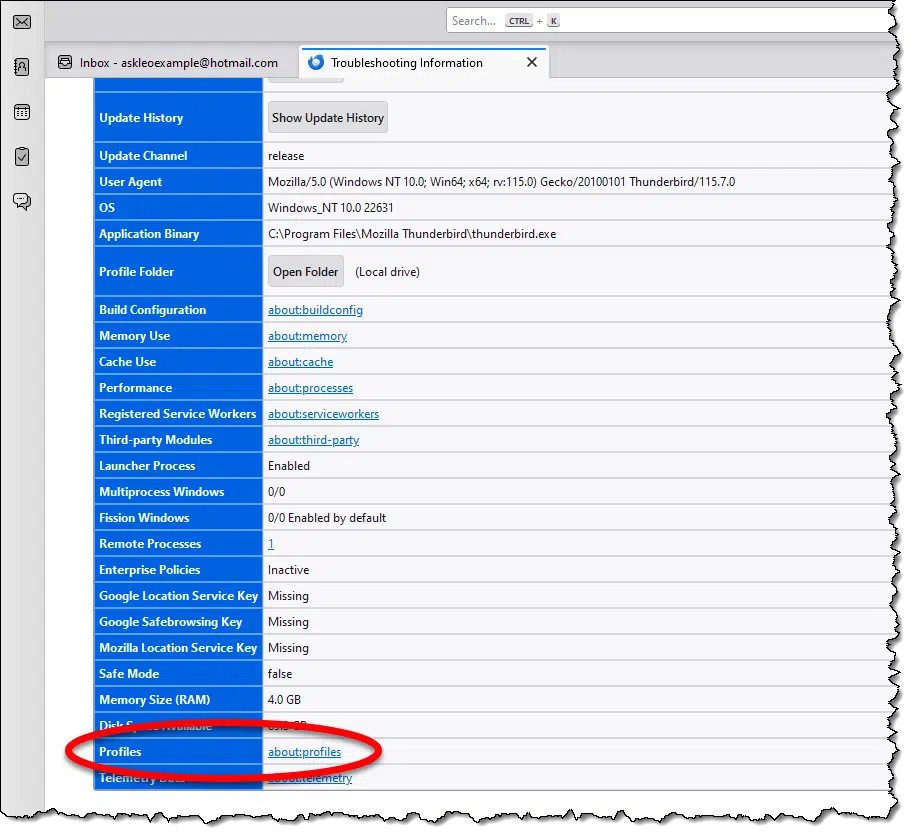Follow the about:cache link
This screenshot has width=914, height=836.
[x=300, y=362]
